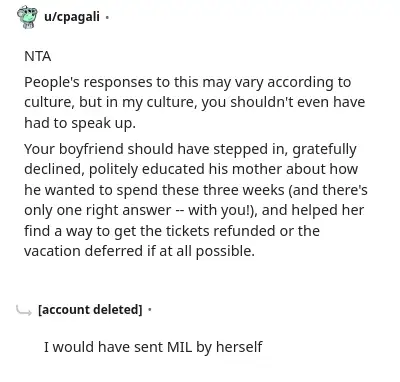The height and width of the screenshot is (382, 400).
Task: Click the line "Your boyfriend should have stepped in"
Action: 190,149
